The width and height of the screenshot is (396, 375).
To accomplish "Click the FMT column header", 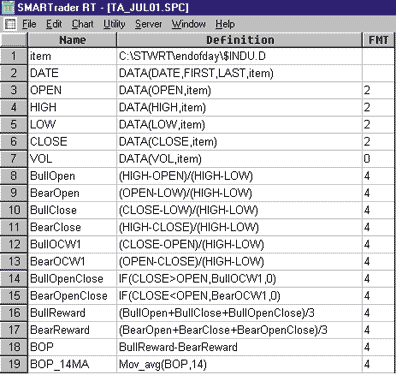I will click(378, 40).
